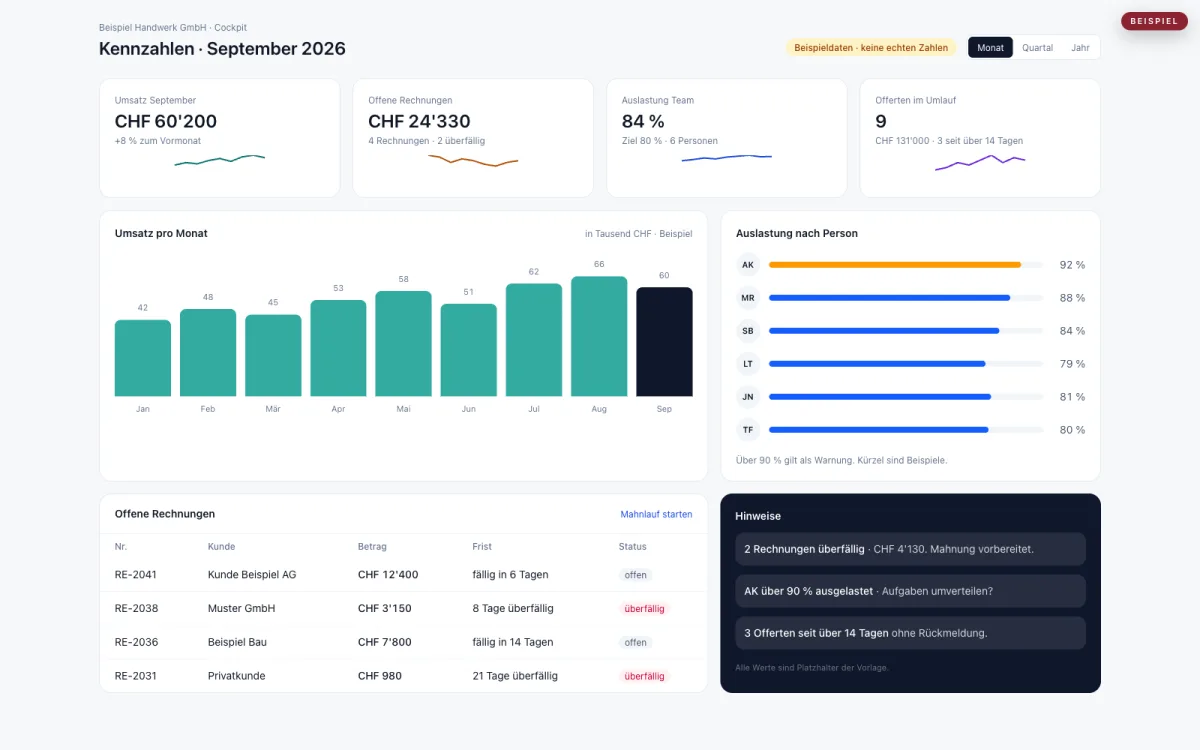Click invoice number RE-2031
Image resolution: width=1200 pixels, height=750 pixels.
(x=136, y=676)
